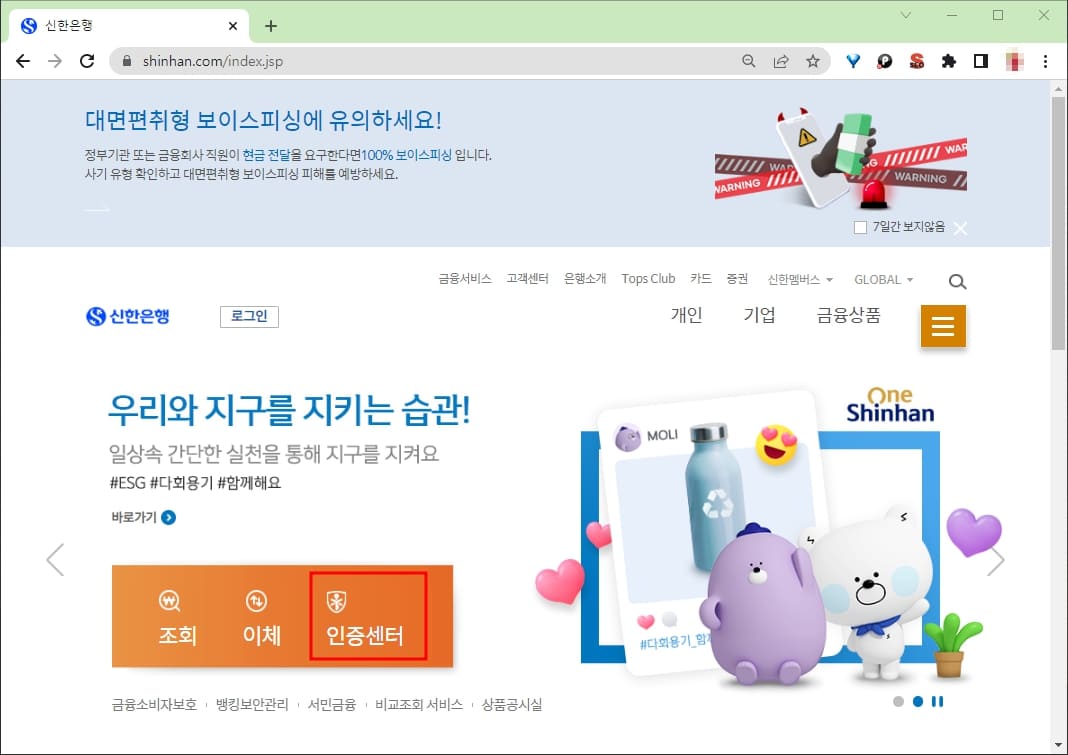Open the orange hamburger full menu

coord(943,326)
